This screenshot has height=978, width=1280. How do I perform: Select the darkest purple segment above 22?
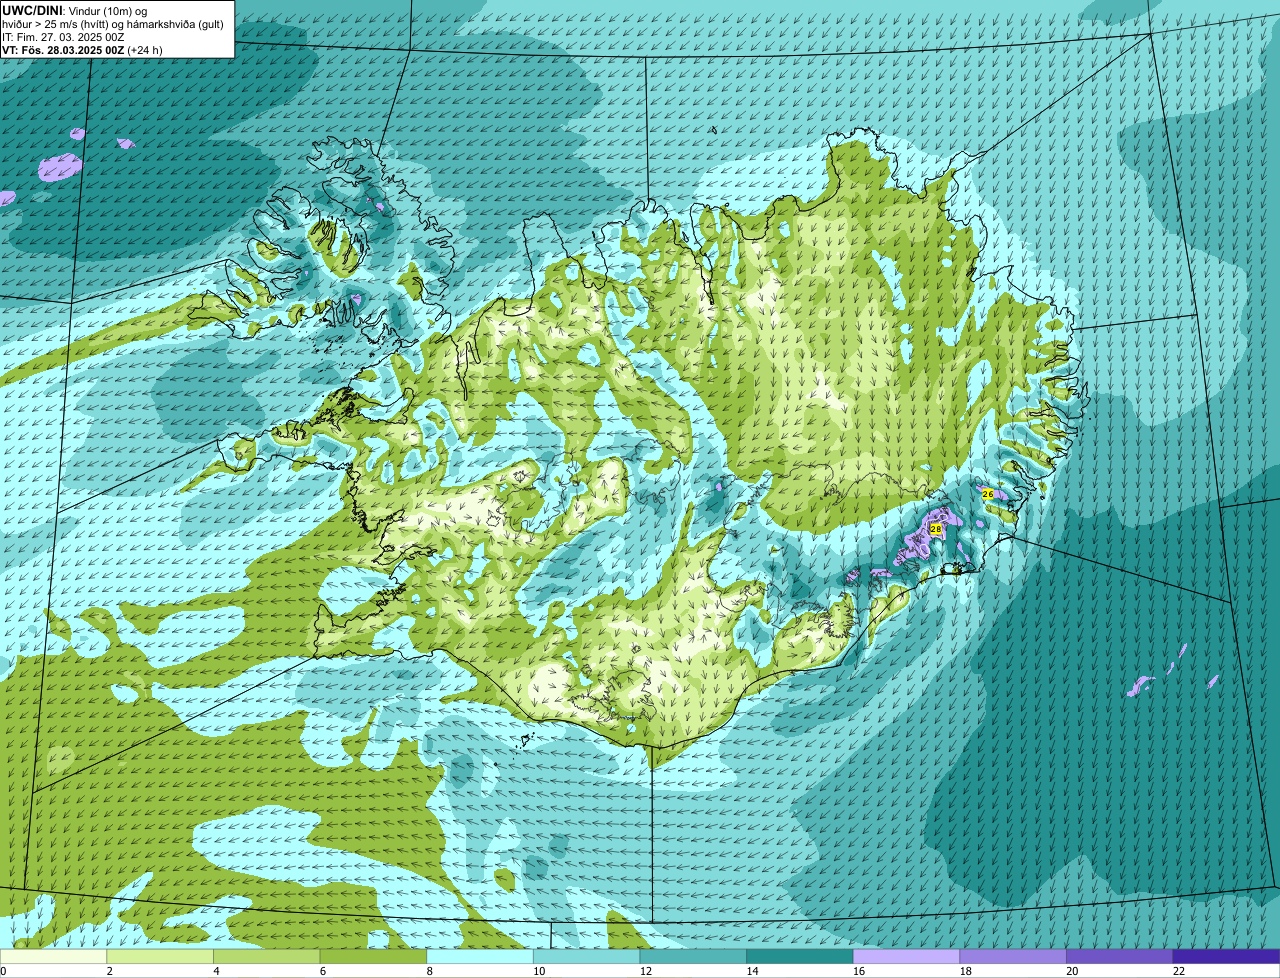[1227, 956]
